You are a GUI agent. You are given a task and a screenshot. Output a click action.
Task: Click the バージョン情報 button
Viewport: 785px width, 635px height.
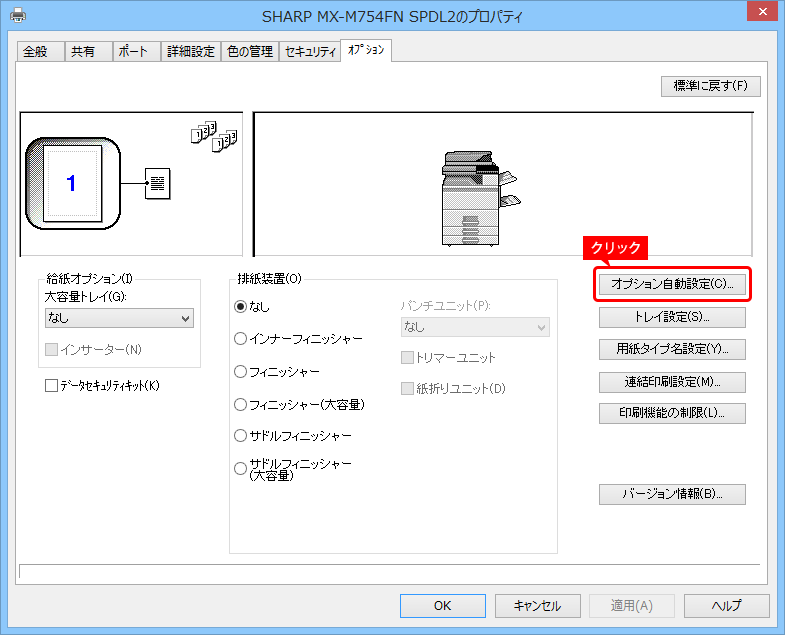click(671, 494)
